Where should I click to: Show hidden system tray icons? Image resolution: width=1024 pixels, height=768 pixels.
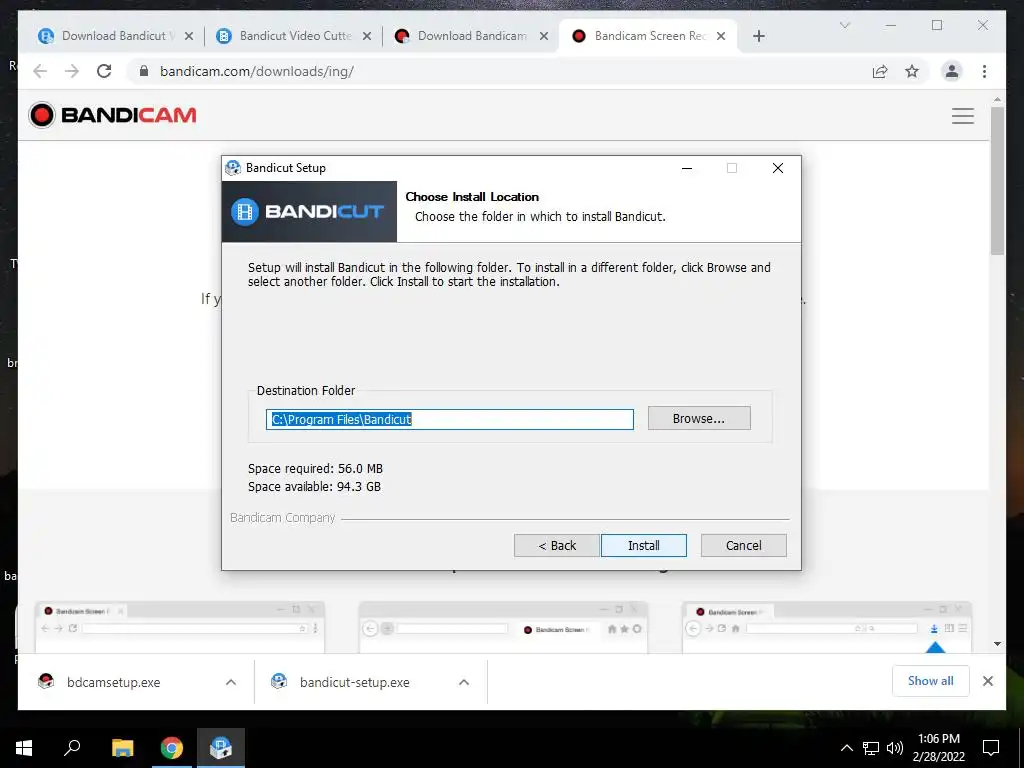(x=846, y=748)
